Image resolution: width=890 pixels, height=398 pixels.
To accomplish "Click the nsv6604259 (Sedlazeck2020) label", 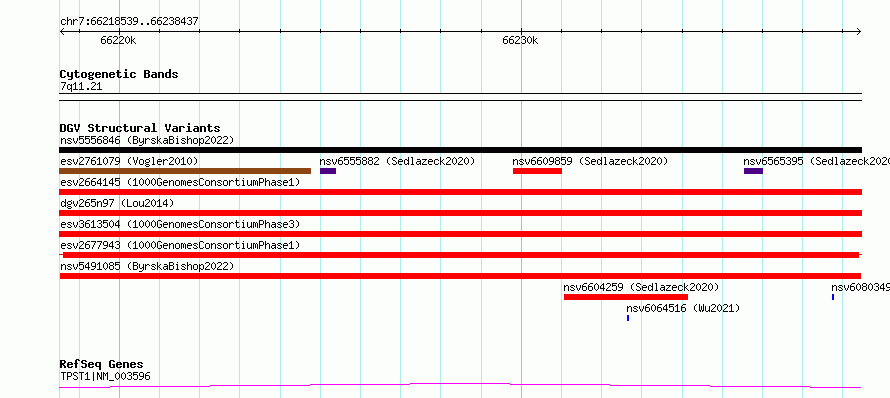I will pos(641,287).
